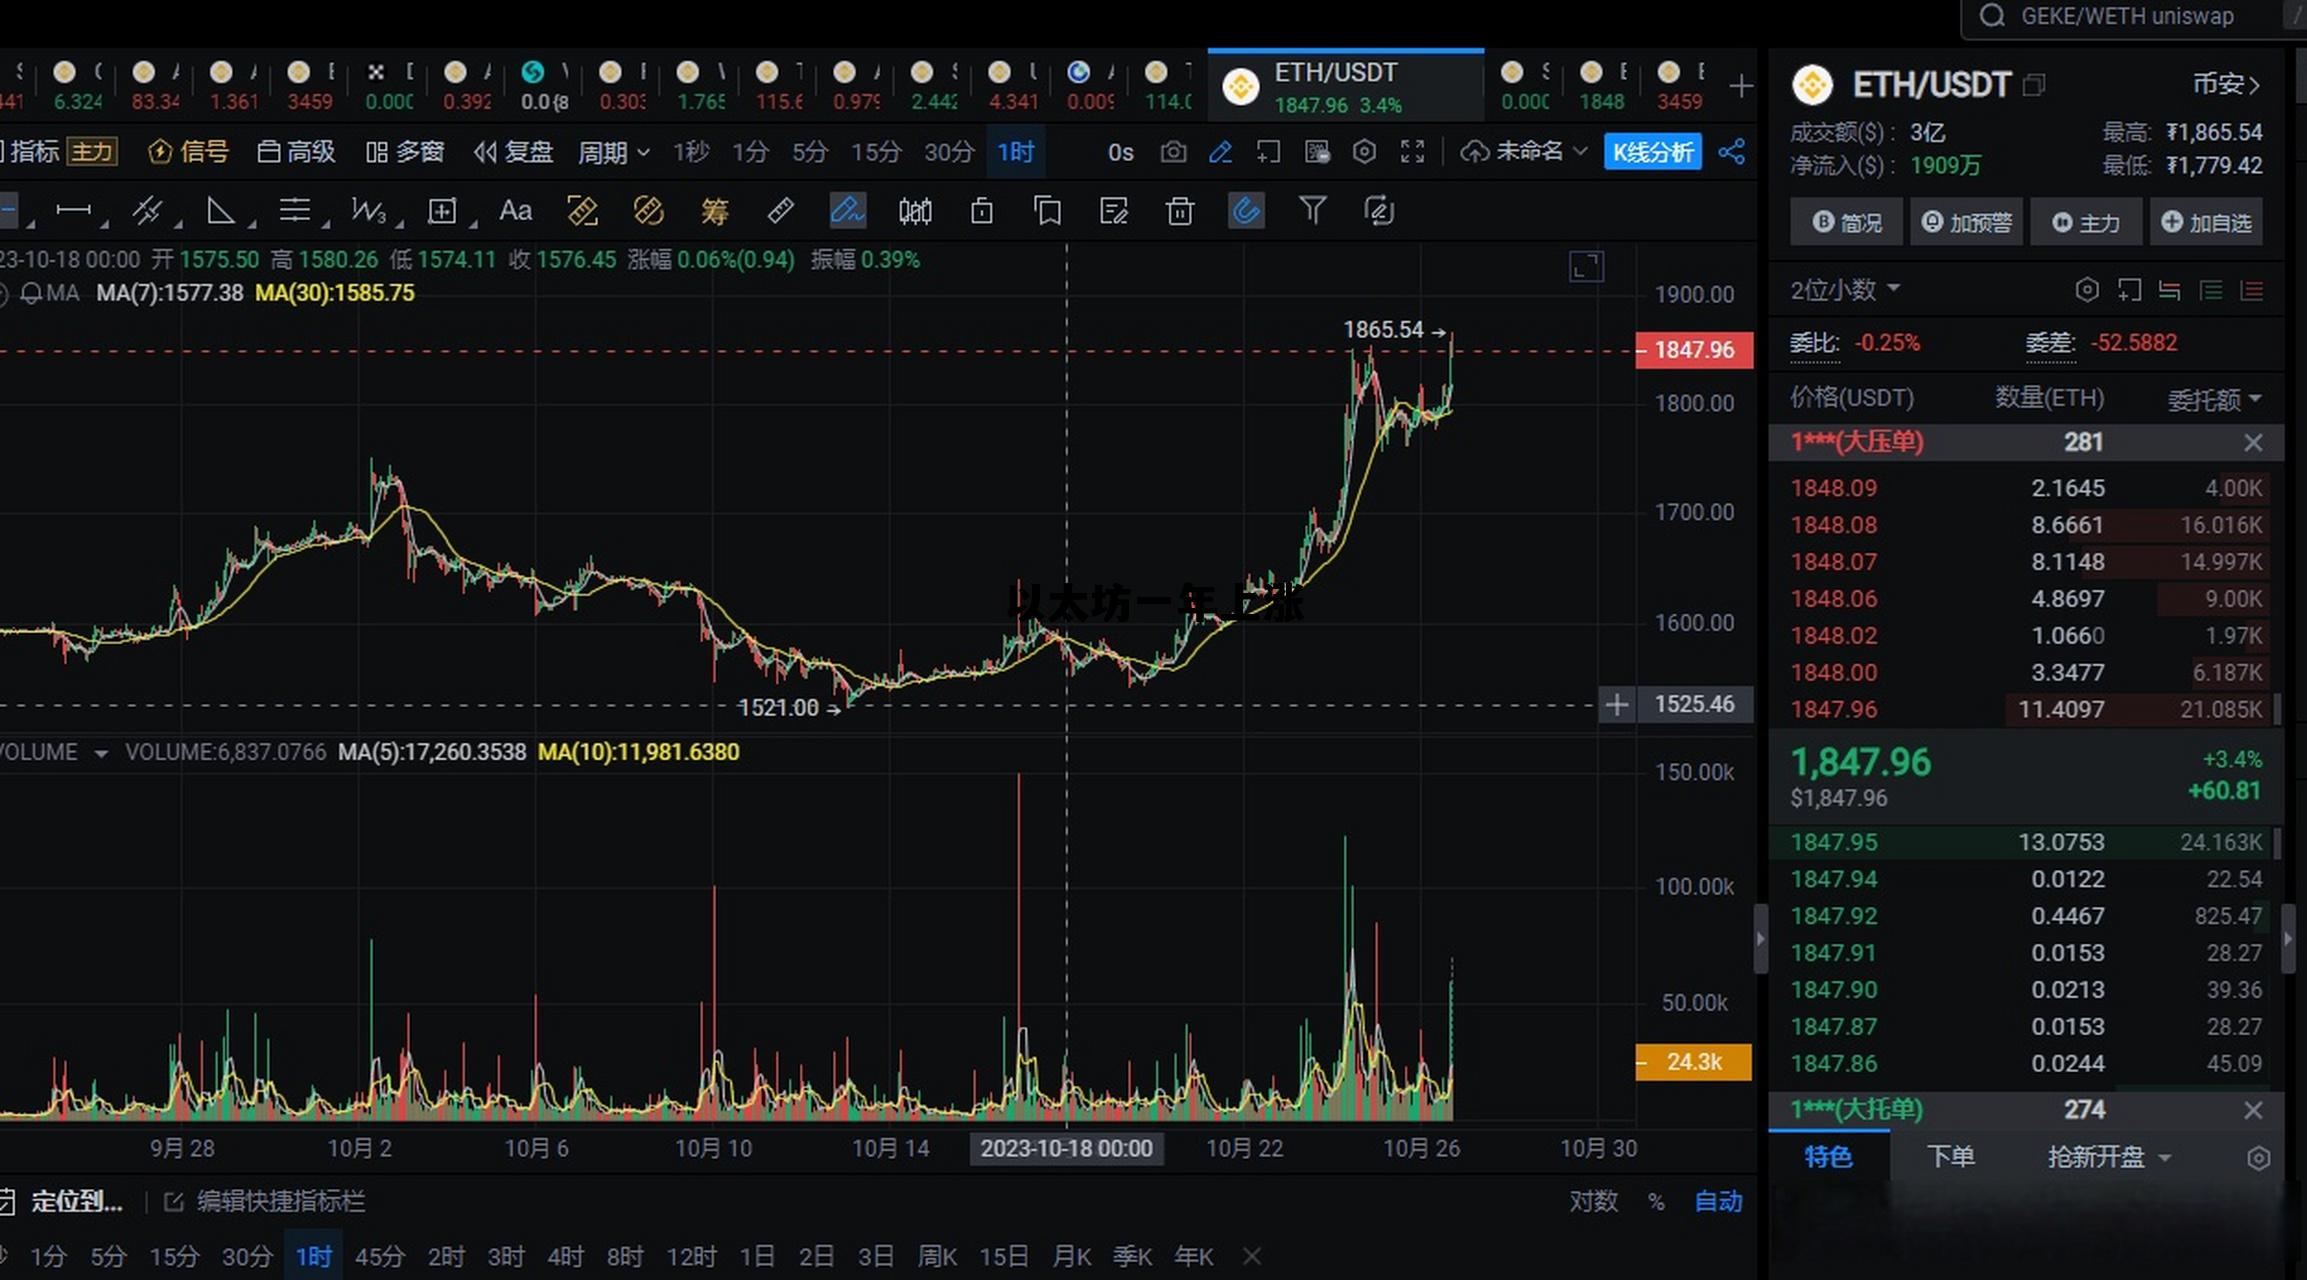Click the K线分析 button
This screenshot has width=2307, height=1280.
coord(1652,152)
